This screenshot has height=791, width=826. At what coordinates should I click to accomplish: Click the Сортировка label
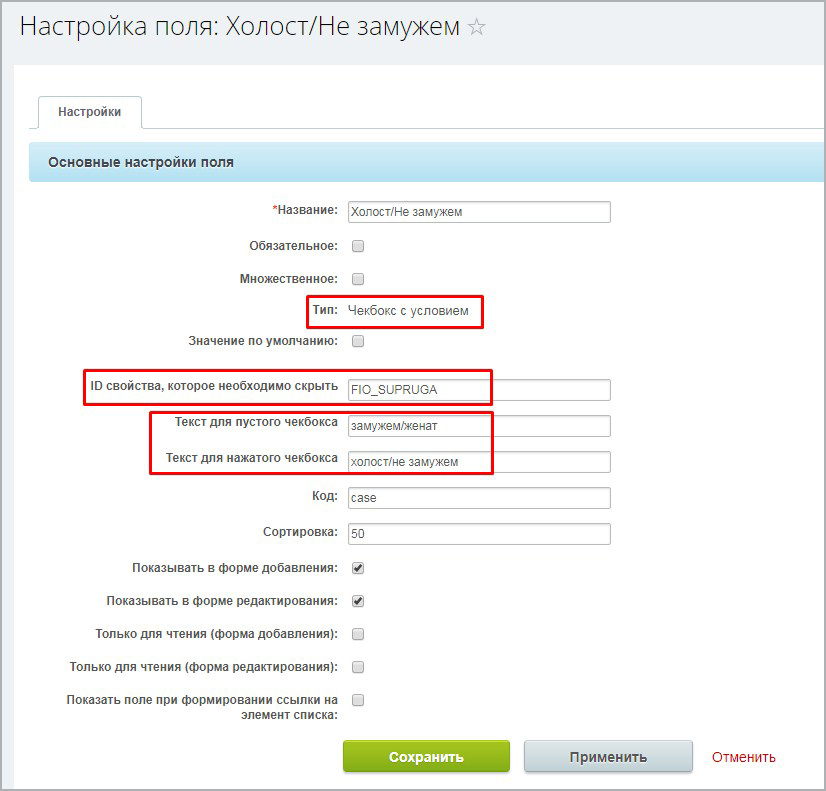click(x=300, y=532)
